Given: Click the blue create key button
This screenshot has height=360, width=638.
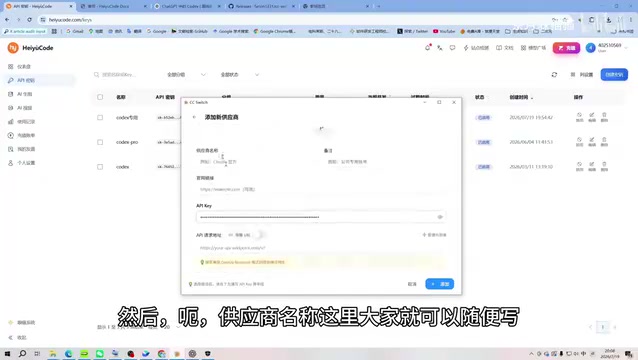Looking at the screenshot, I should click(614, 74).
